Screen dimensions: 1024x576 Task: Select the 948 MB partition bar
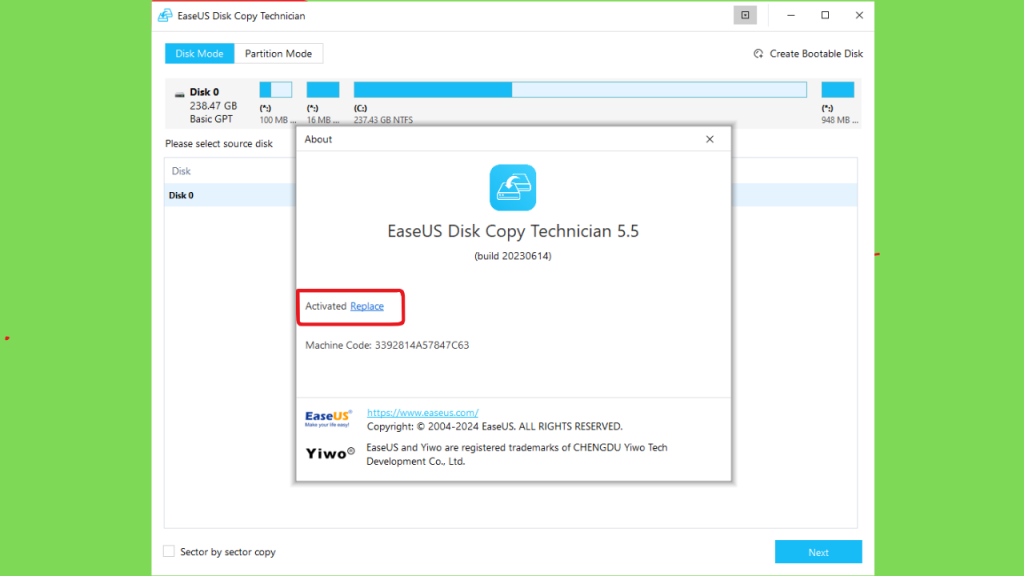[x=838, y=89]
